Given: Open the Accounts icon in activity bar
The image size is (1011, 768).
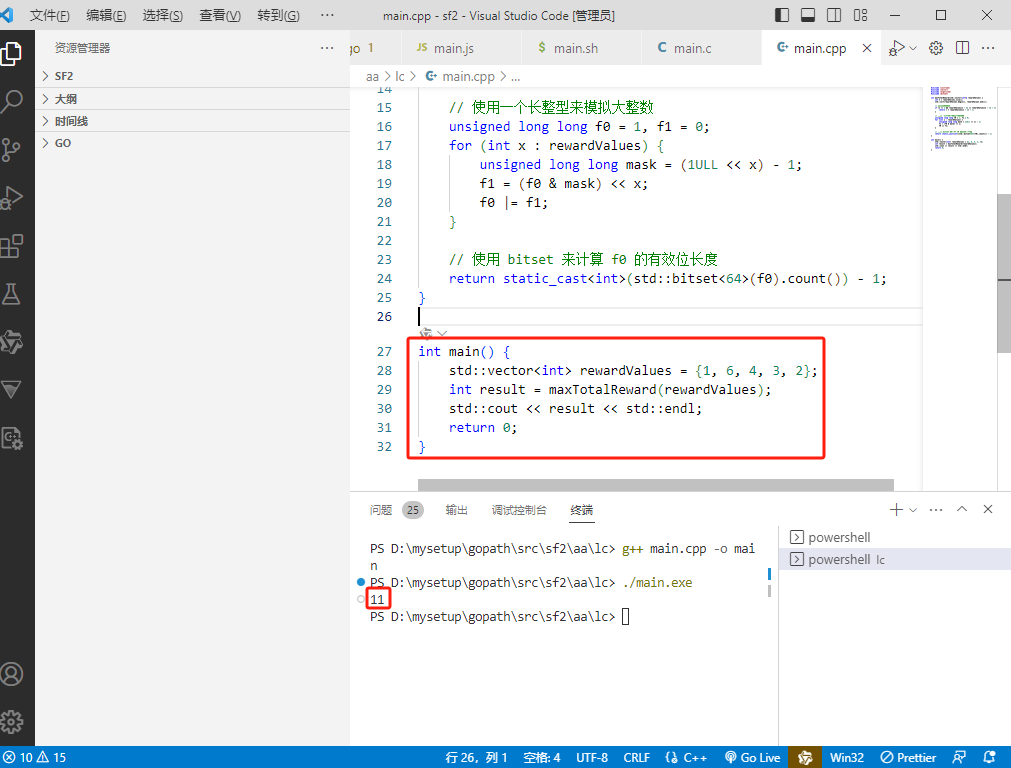Looking at the screenshot, I should [12, 674].
